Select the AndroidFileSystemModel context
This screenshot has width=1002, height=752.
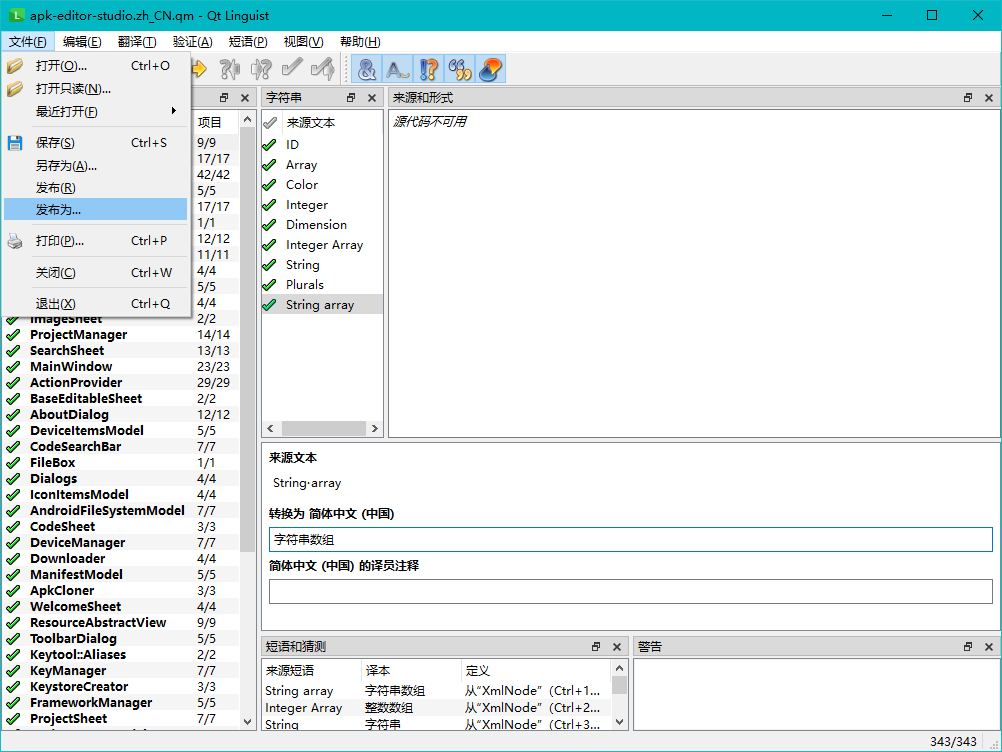[120, 510]
